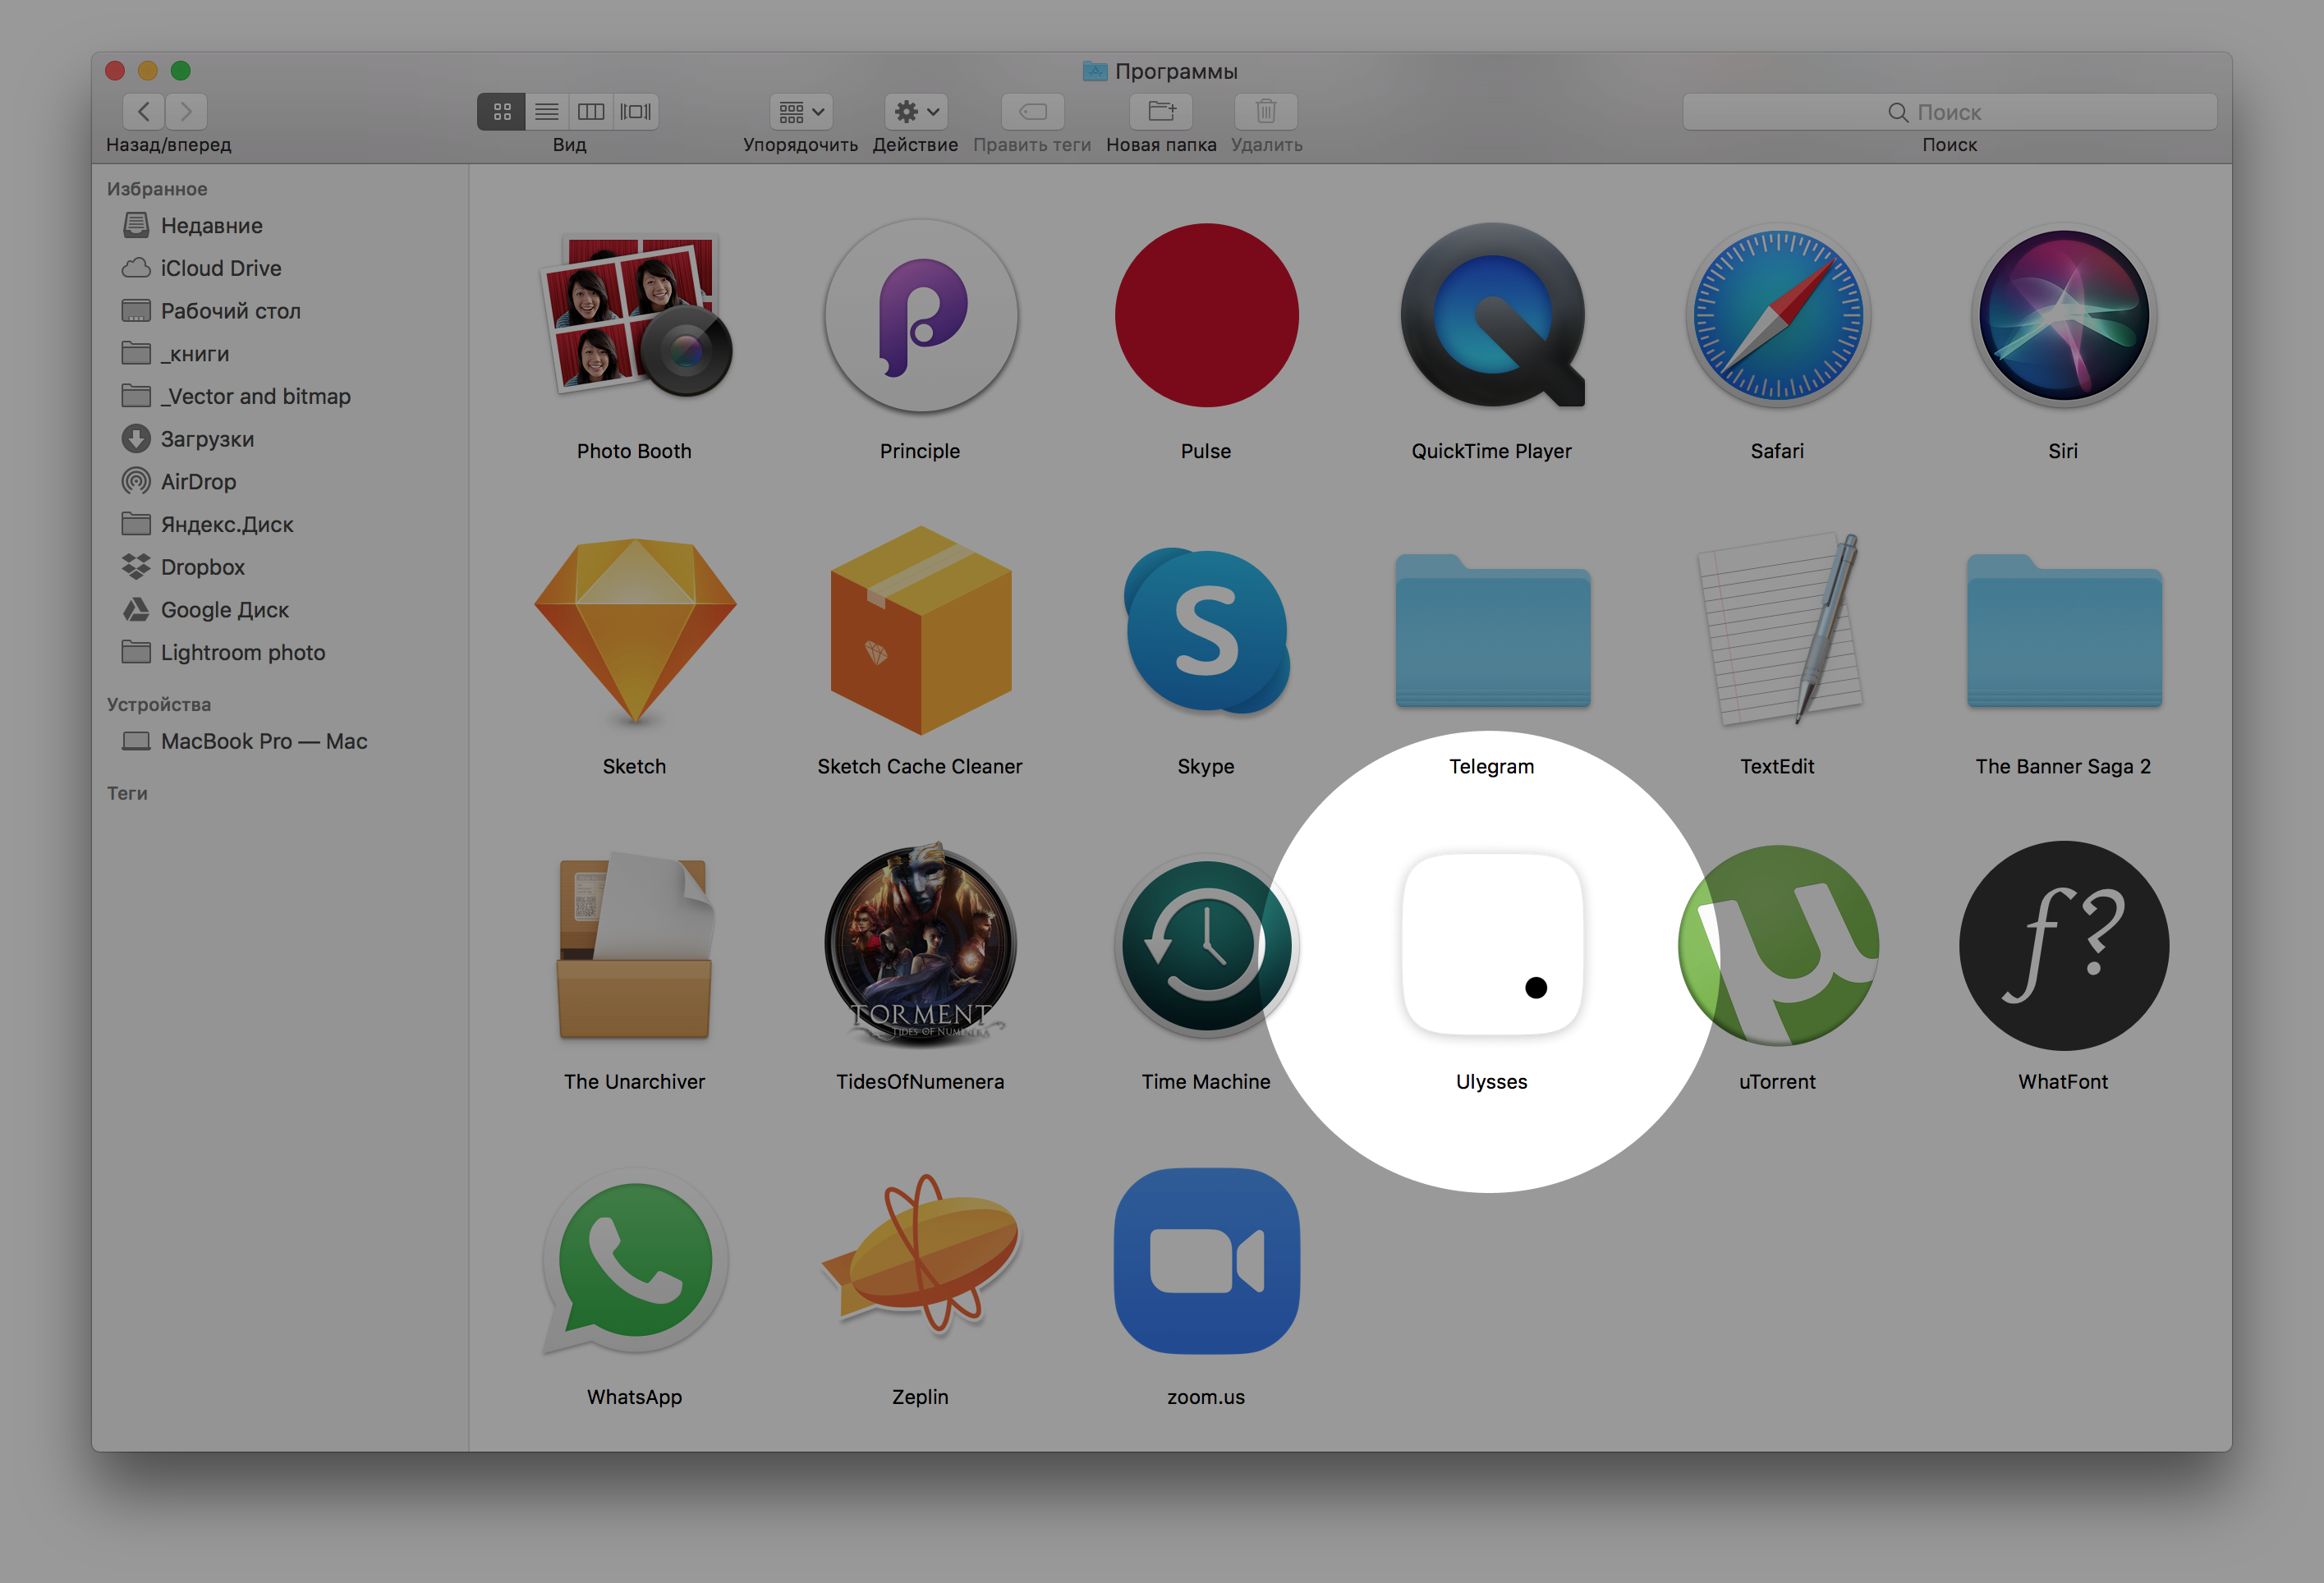Open the Sketch diamond icon
Viewport: 2324px width, 1583px height.
(x=634, y=630)
